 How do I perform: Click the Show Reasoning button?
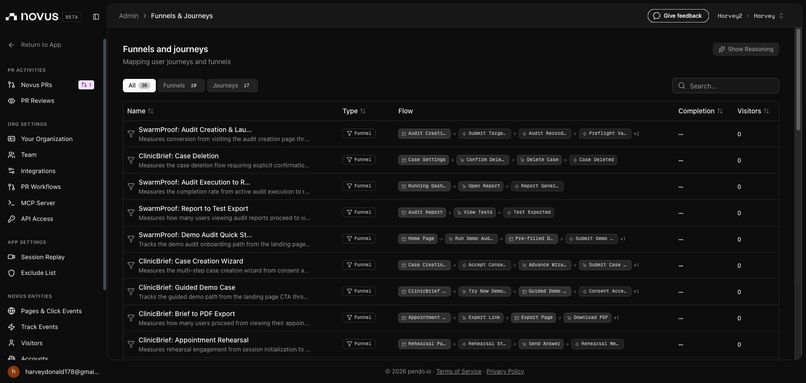coord(746,49)
